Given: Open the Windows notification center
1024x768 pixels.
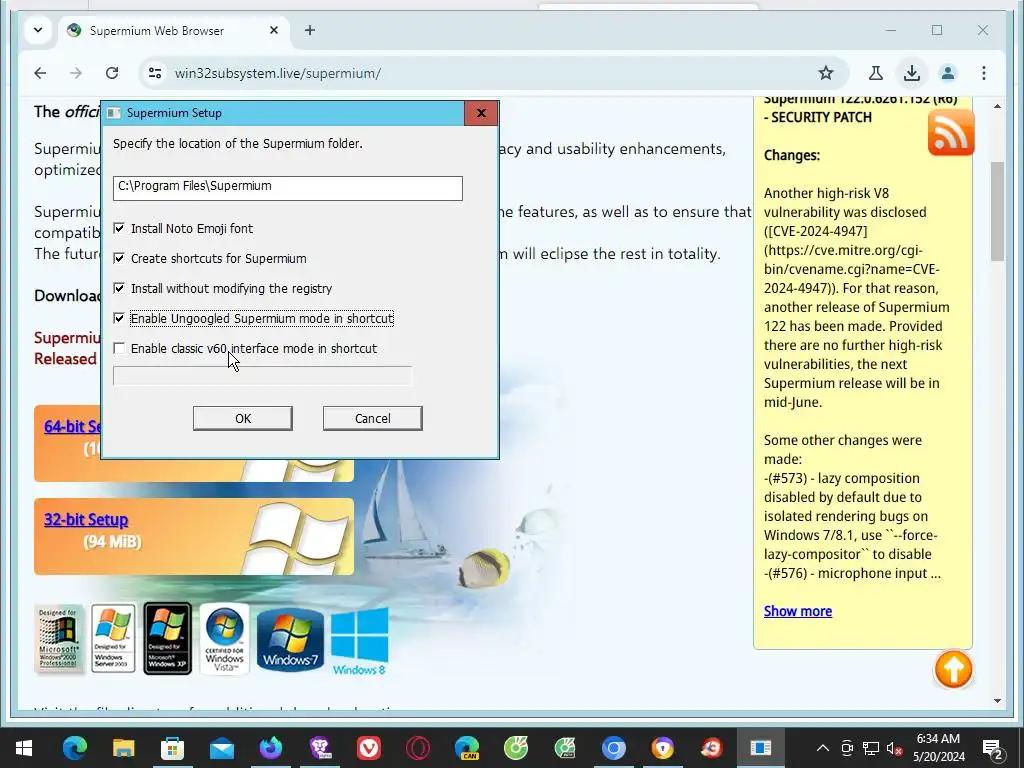Looking at the screenshot, I should pos(992,748).
